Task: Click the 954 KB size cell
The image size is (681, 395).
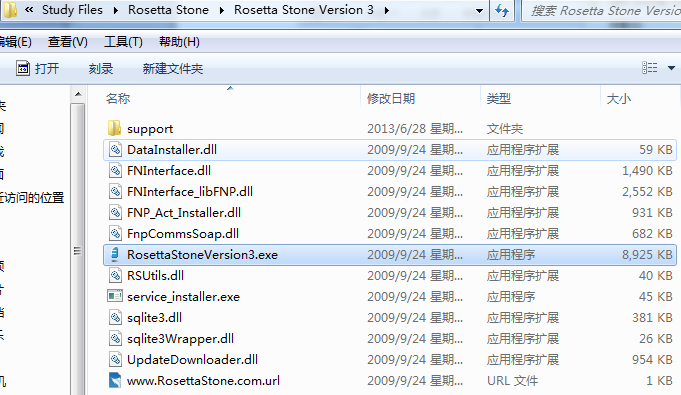Action: (x=652, y=359)
